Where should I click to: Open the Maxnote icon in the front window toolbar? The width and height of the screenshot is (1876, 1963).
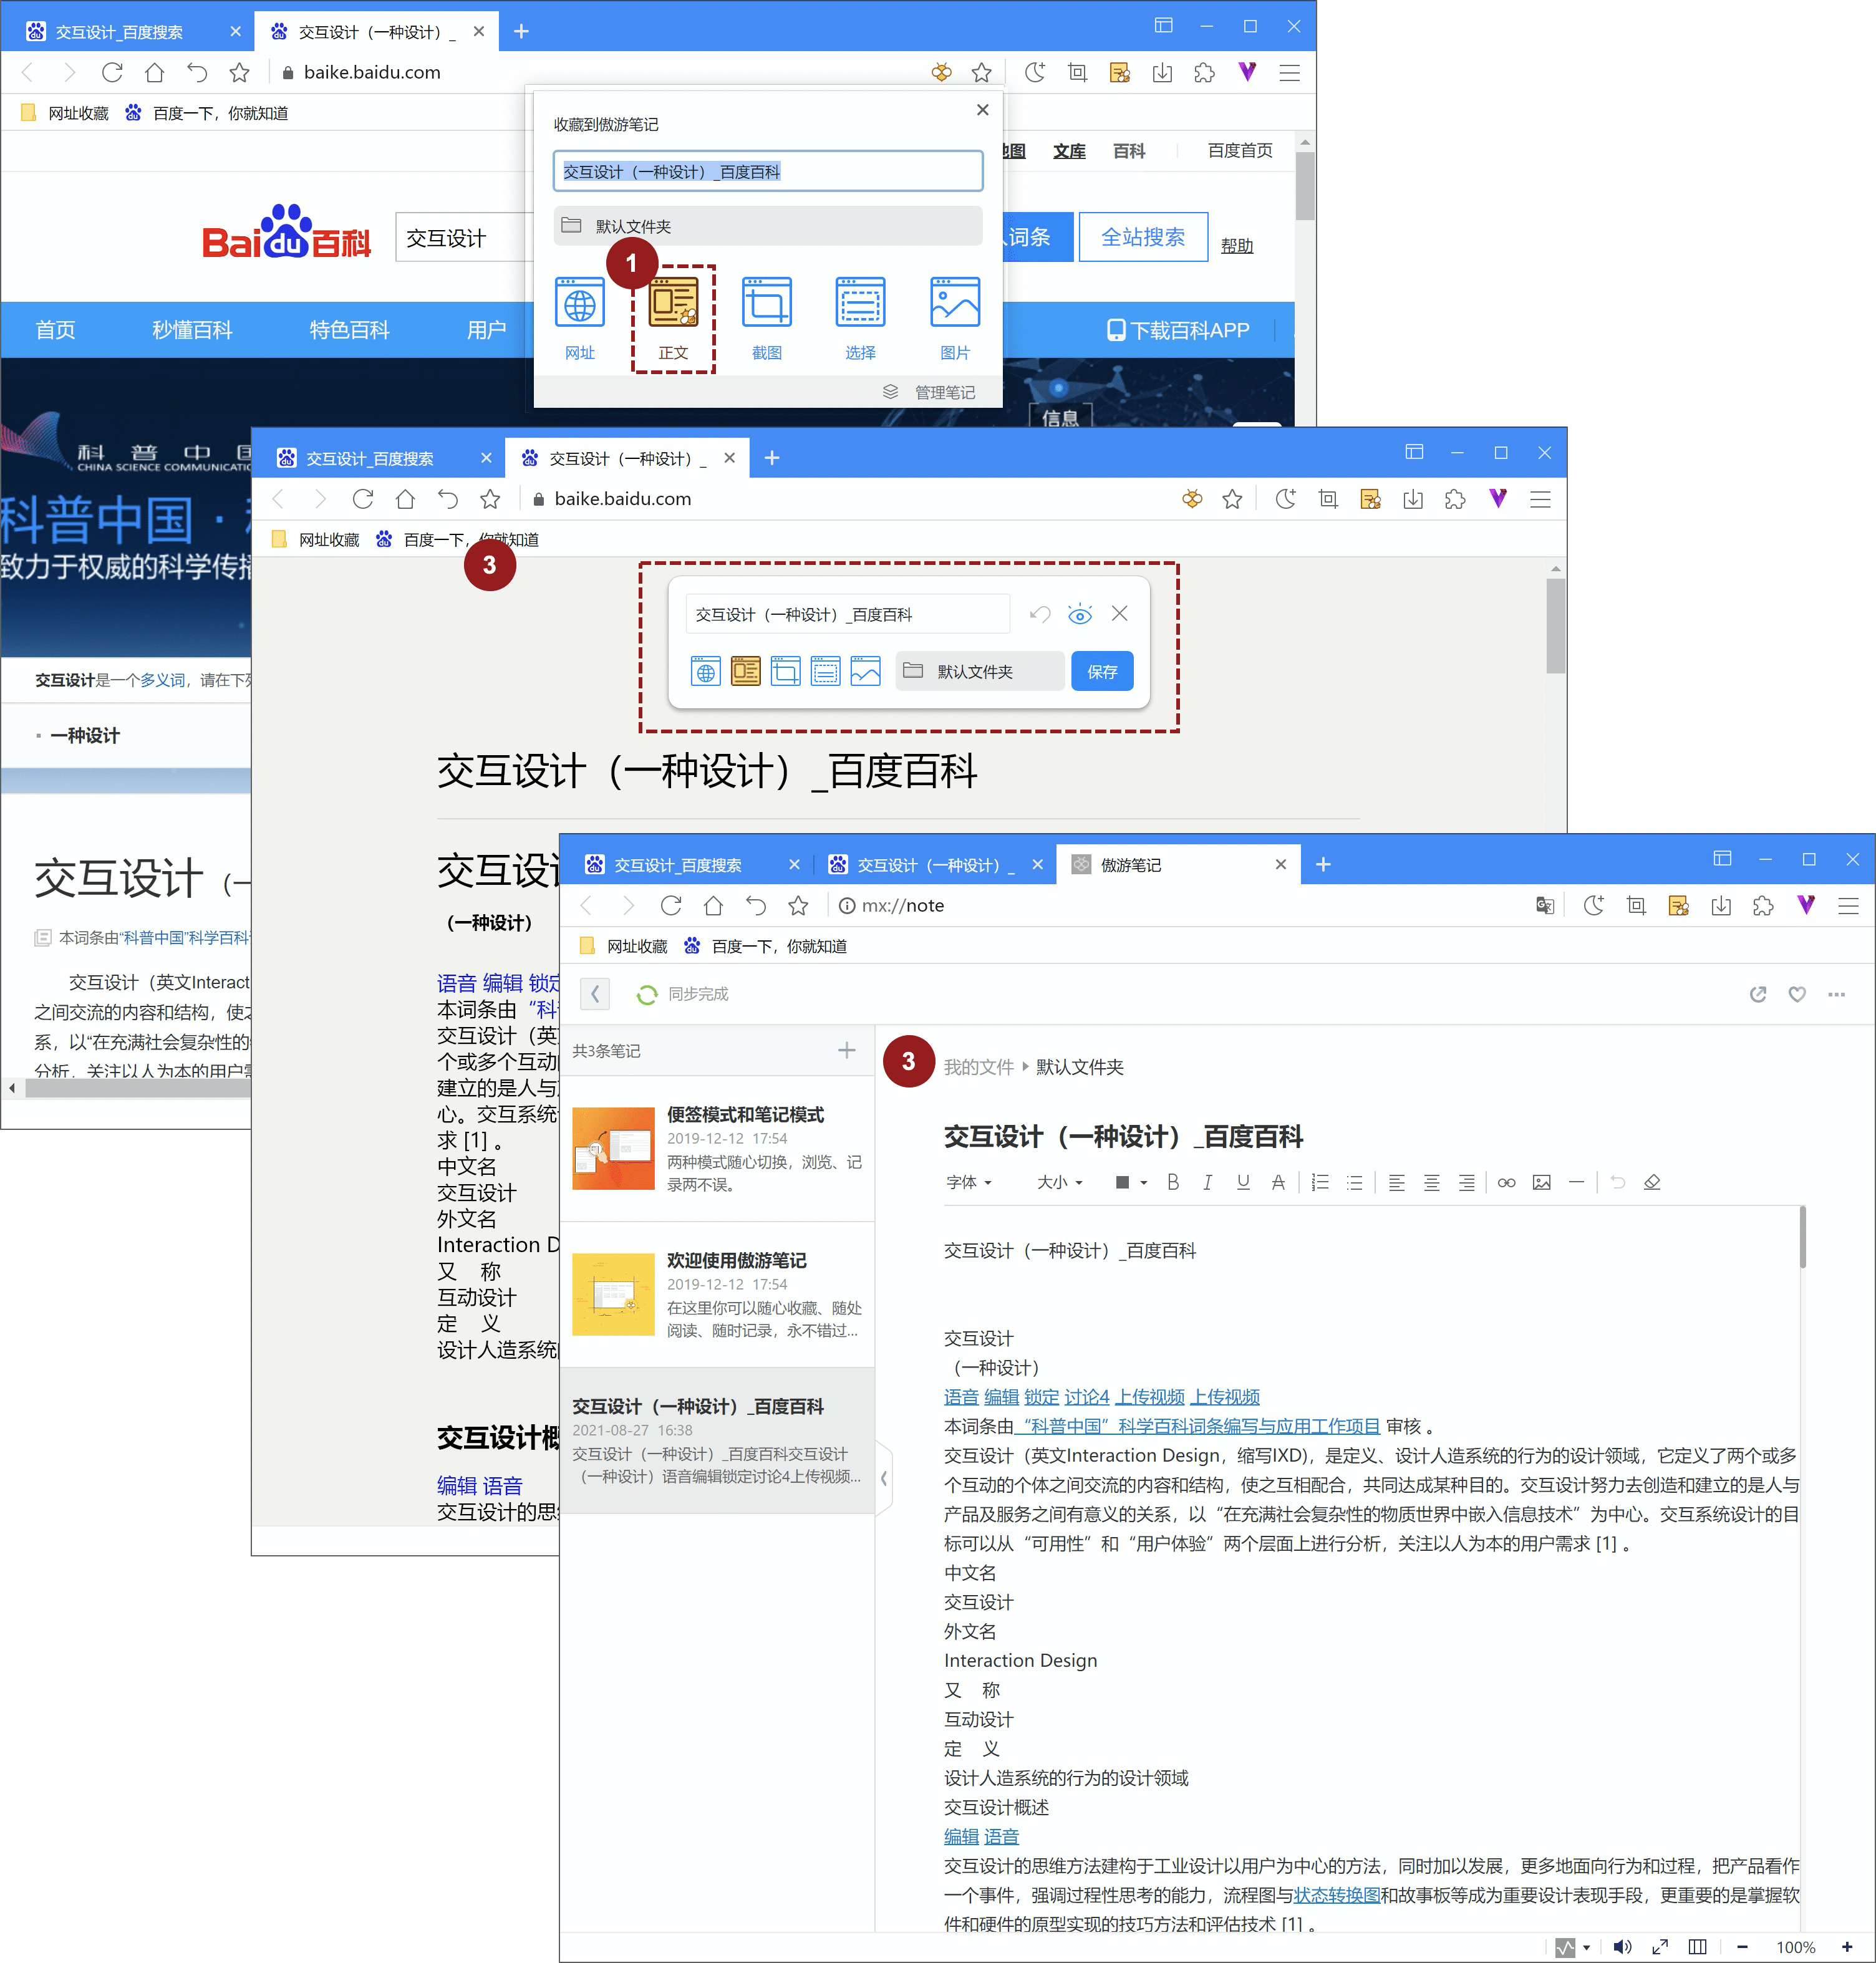(x=1678, y=905)
